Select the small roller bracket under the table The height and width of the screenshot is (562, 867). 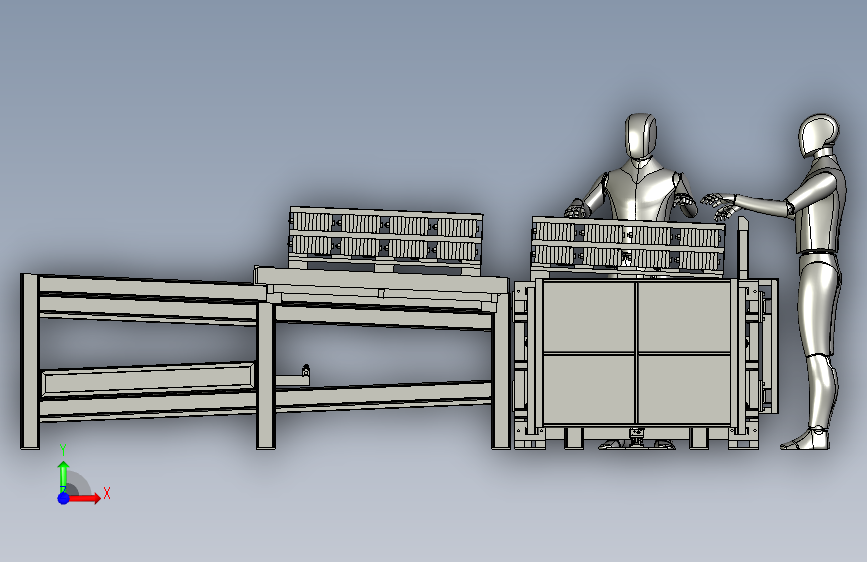(x=305, y=371)
